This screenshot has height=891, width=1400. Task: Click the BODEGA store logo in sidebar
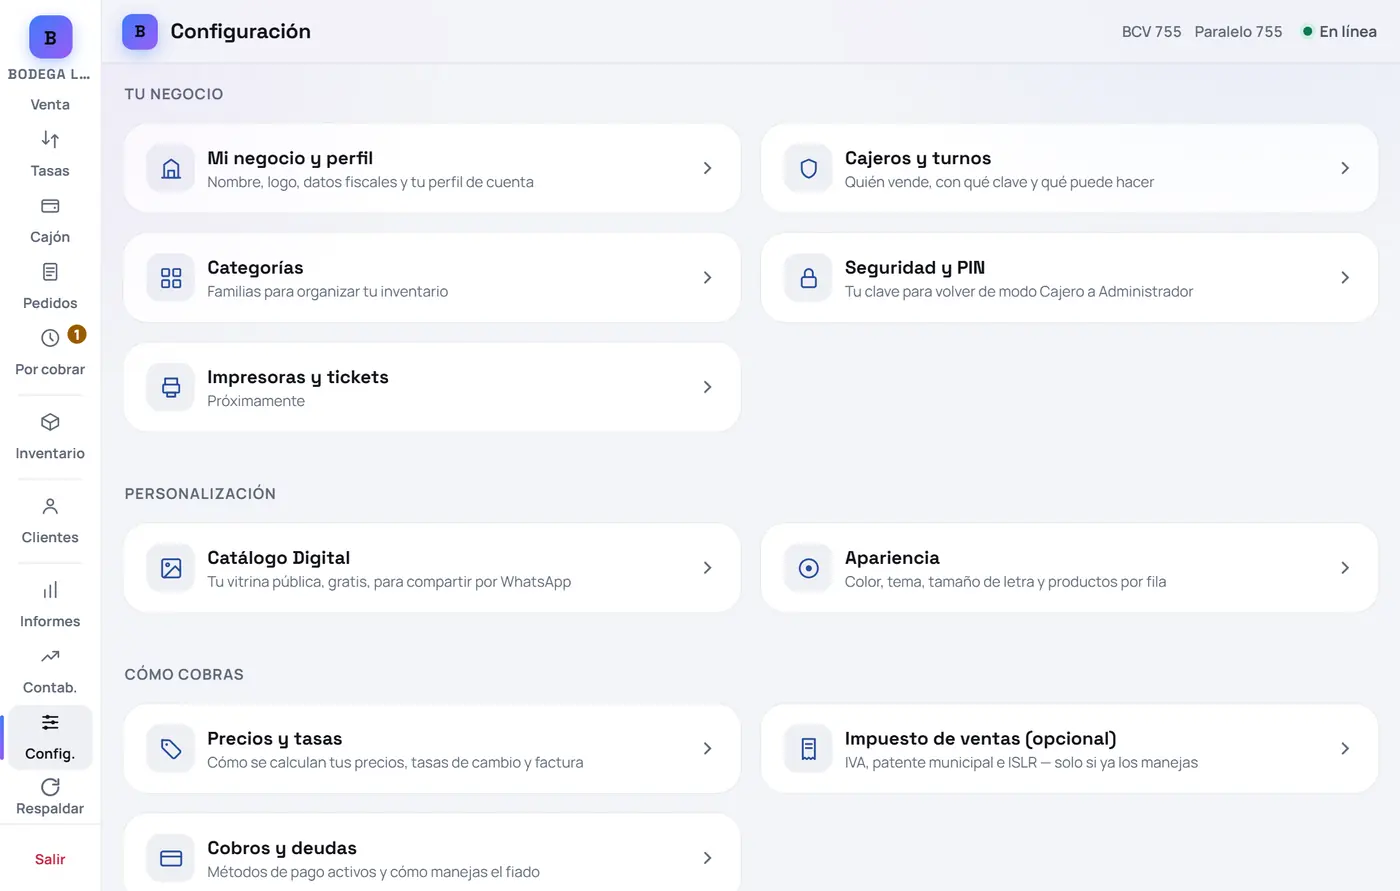[50, 37]
